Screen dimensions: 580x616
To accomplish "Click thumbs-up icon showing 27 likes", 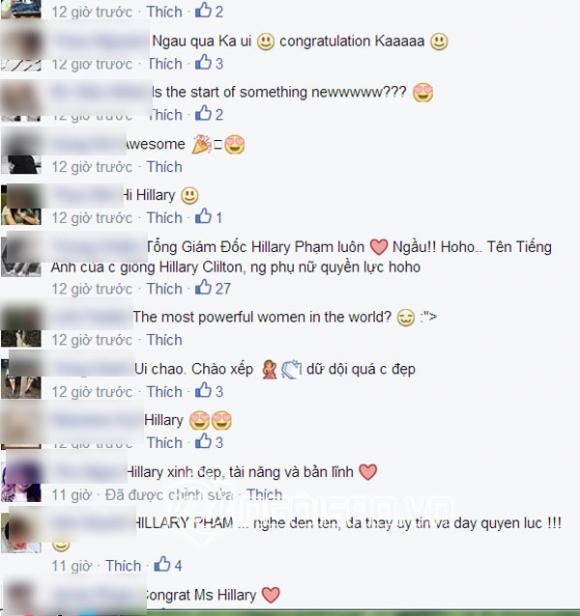I will coord(203,288).
